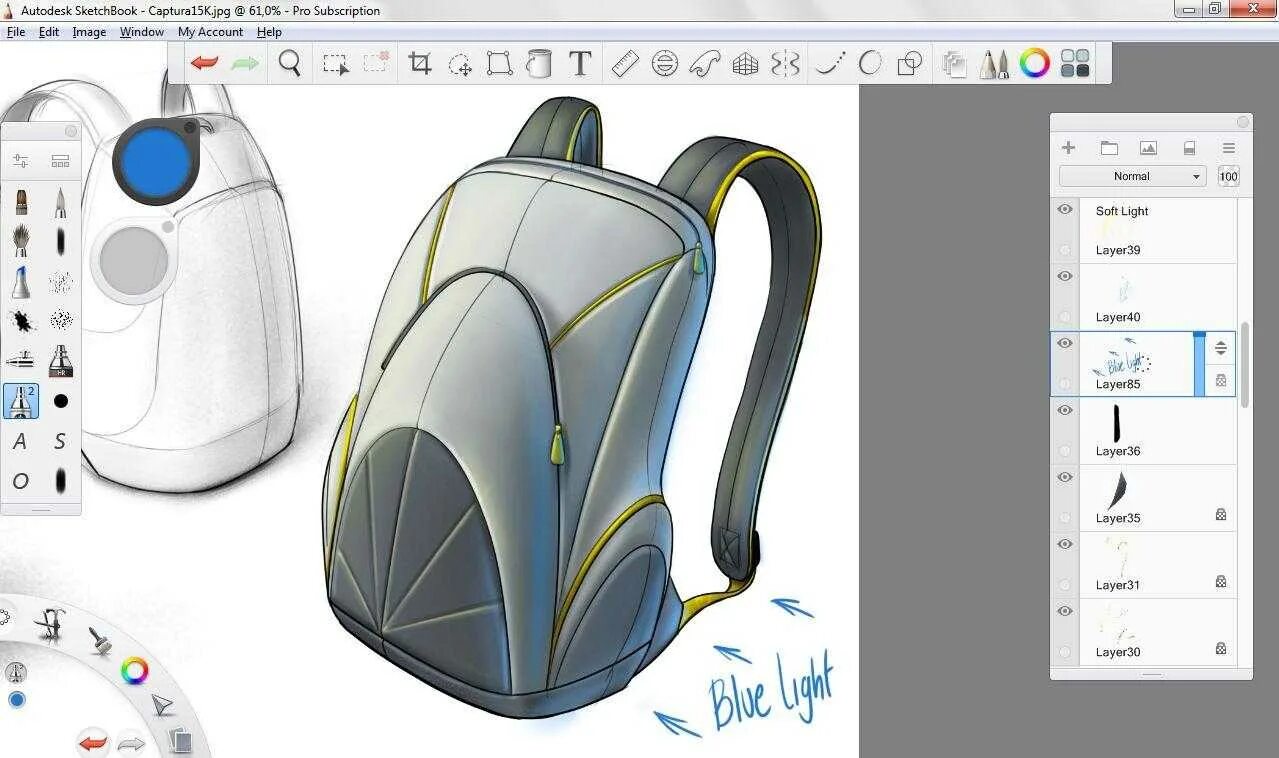Select the Distort transform tool

pyautogui.click(x=499, y=64)
